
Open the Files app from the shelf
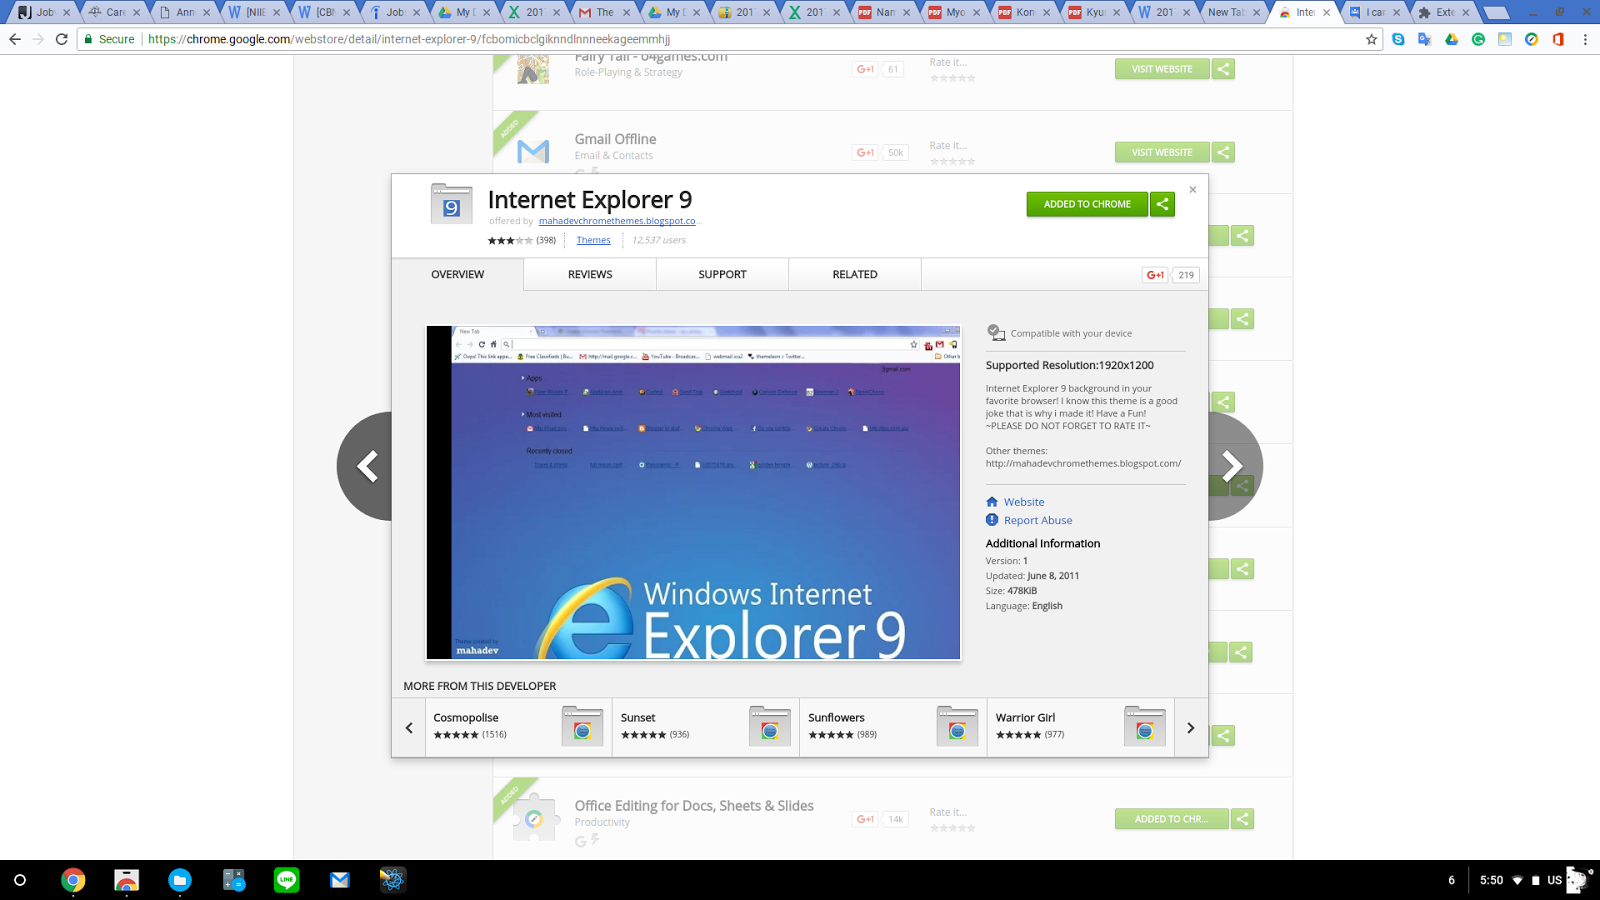pos(180,880)
